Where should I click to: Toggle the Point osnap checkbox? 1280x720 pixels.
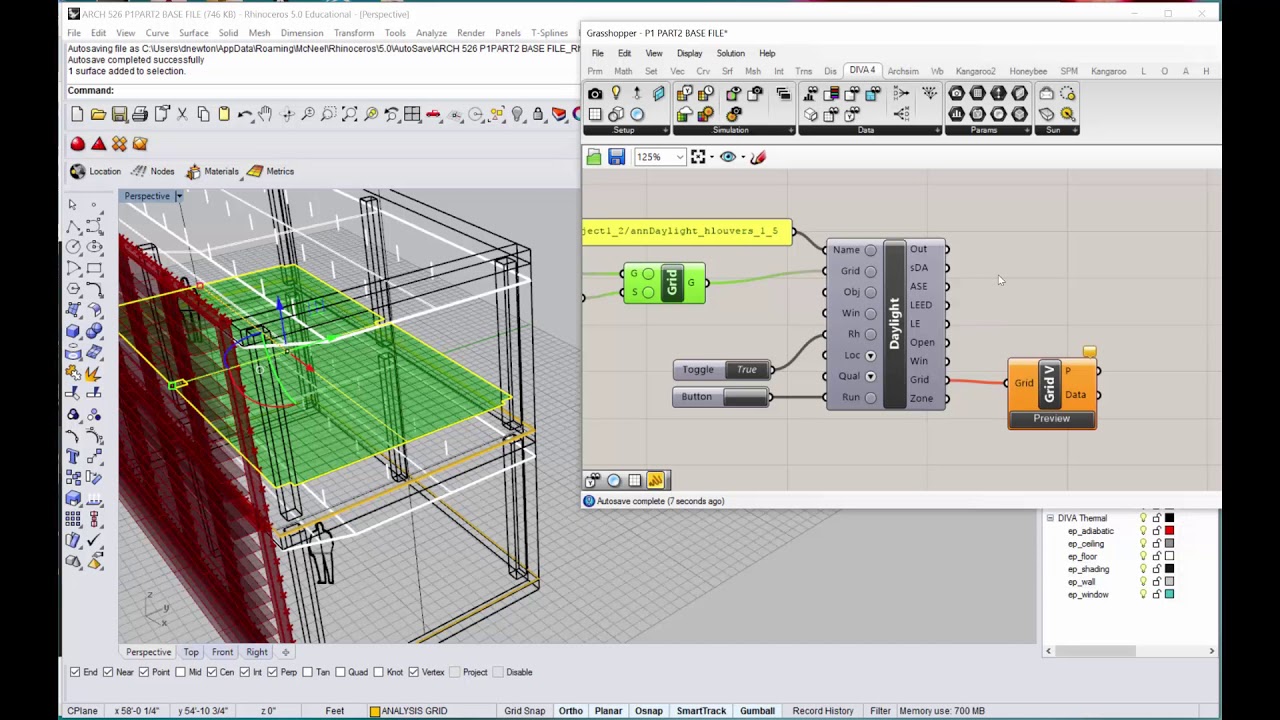(x=144, y=672)
